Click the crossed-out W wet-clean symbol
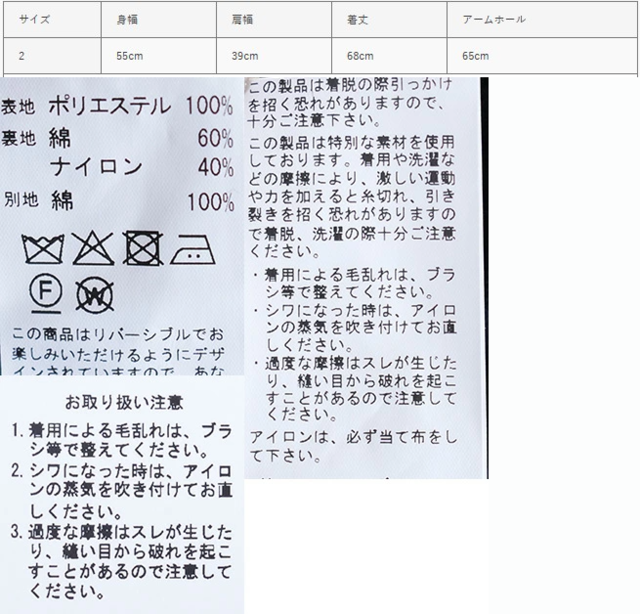This screenshot has height=614, width=640. pyautogui.click(x=95, y=295)
